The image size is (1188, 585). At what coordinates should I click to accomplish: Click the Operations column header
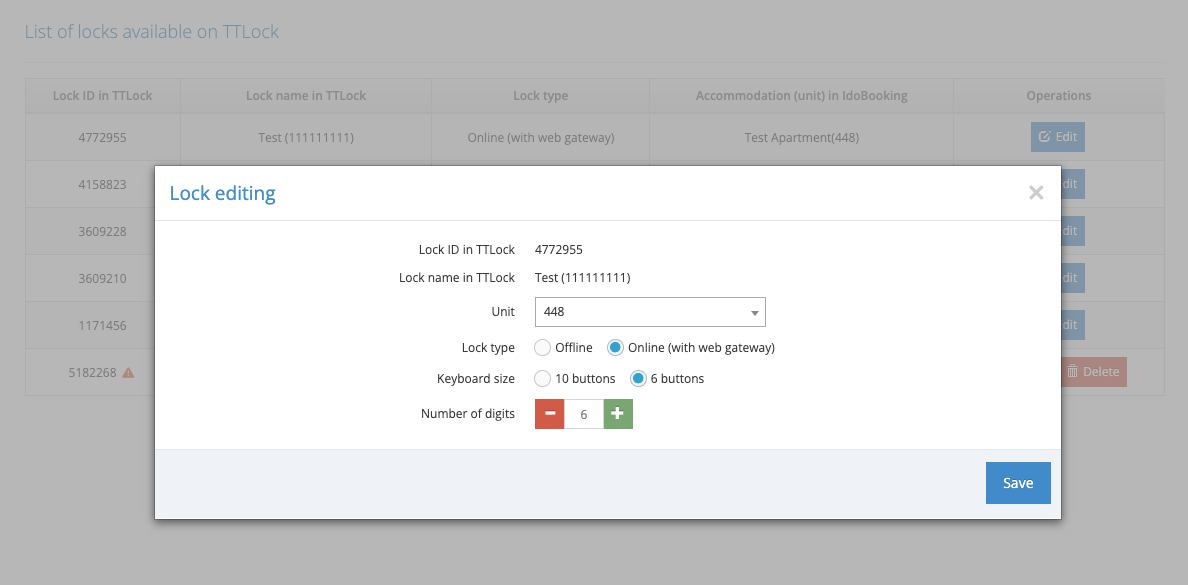tap(1058, 96)
